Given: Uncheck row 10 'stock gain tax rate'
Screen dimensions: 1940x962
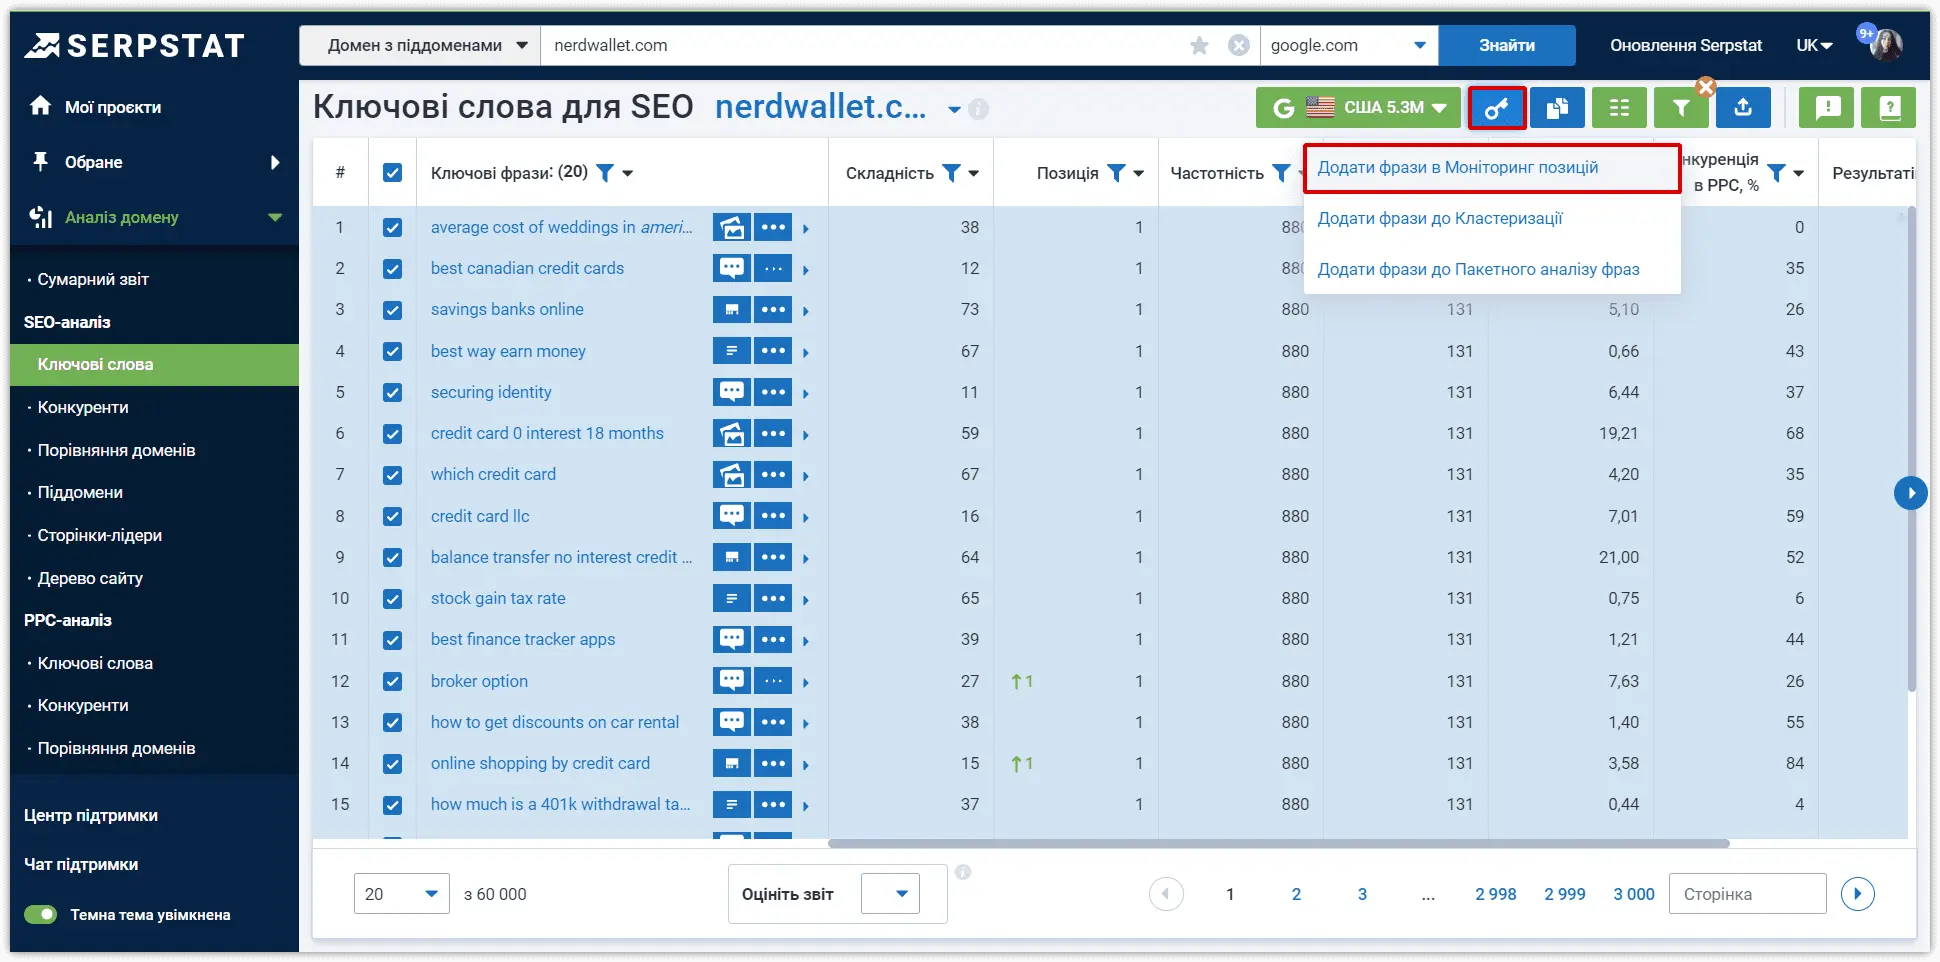Looking at the screenshot, I should 393,599.
